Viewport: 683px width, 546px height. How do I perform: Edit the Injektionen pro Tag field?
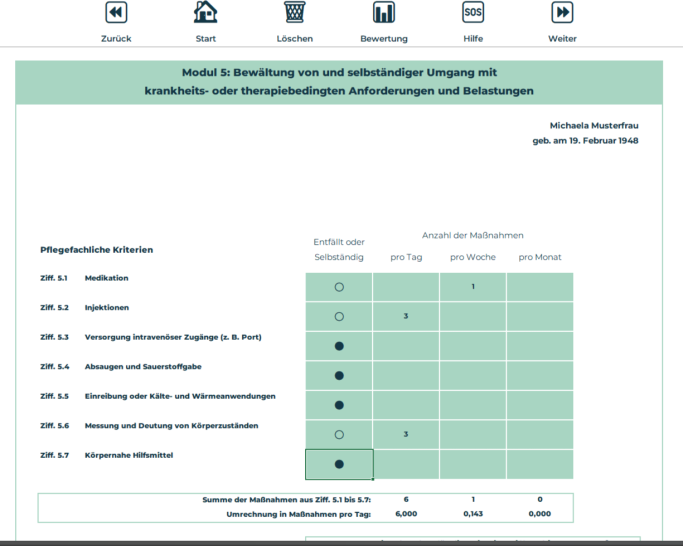tap(405, 316)
